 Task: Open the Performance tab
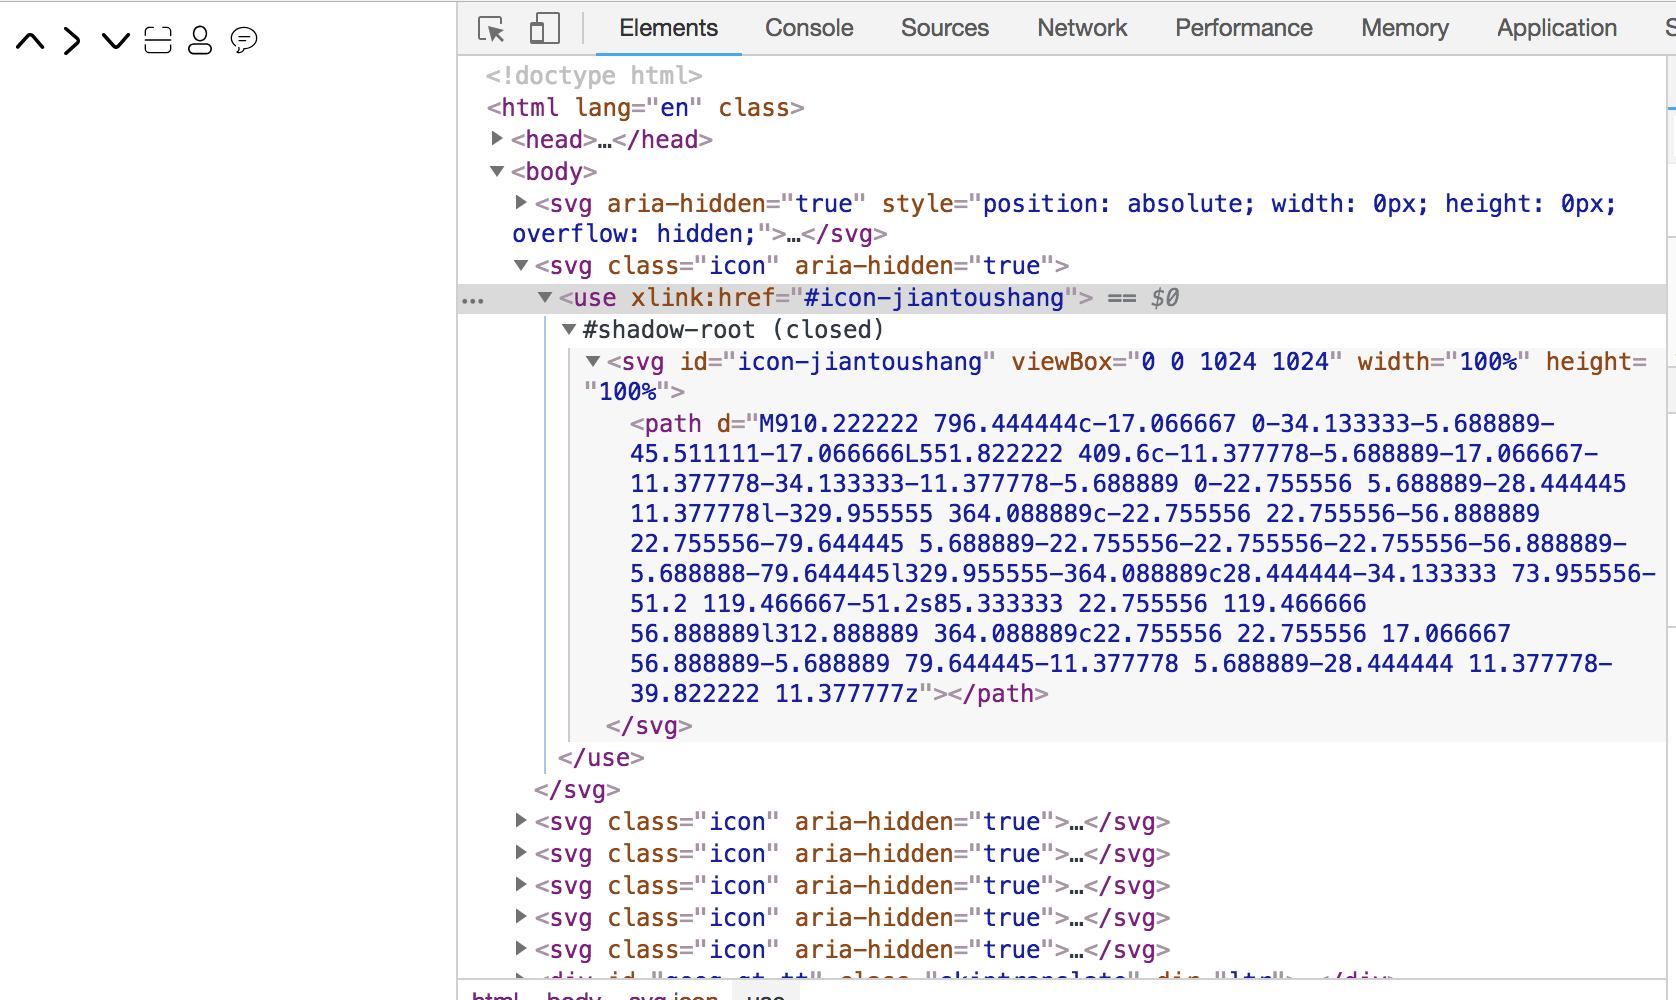[x=1244, y=28]
